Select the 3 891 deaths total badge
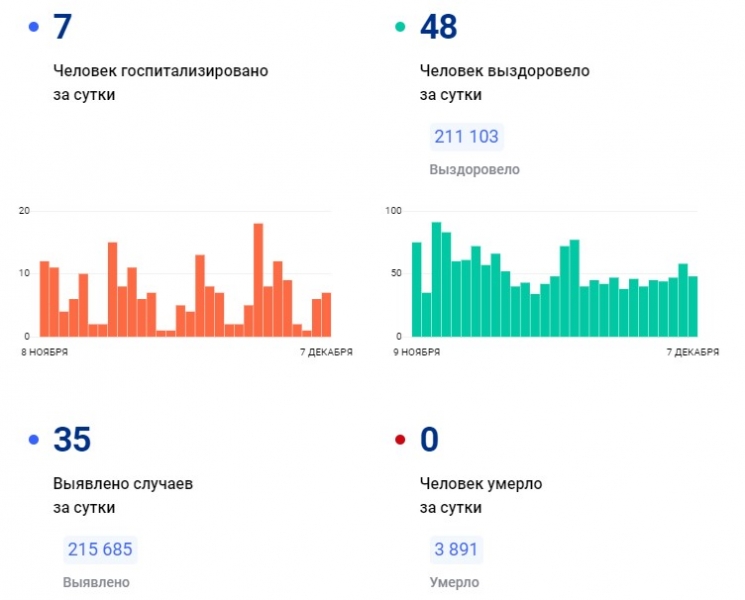The image size is (745, 600). click(455, 549)
